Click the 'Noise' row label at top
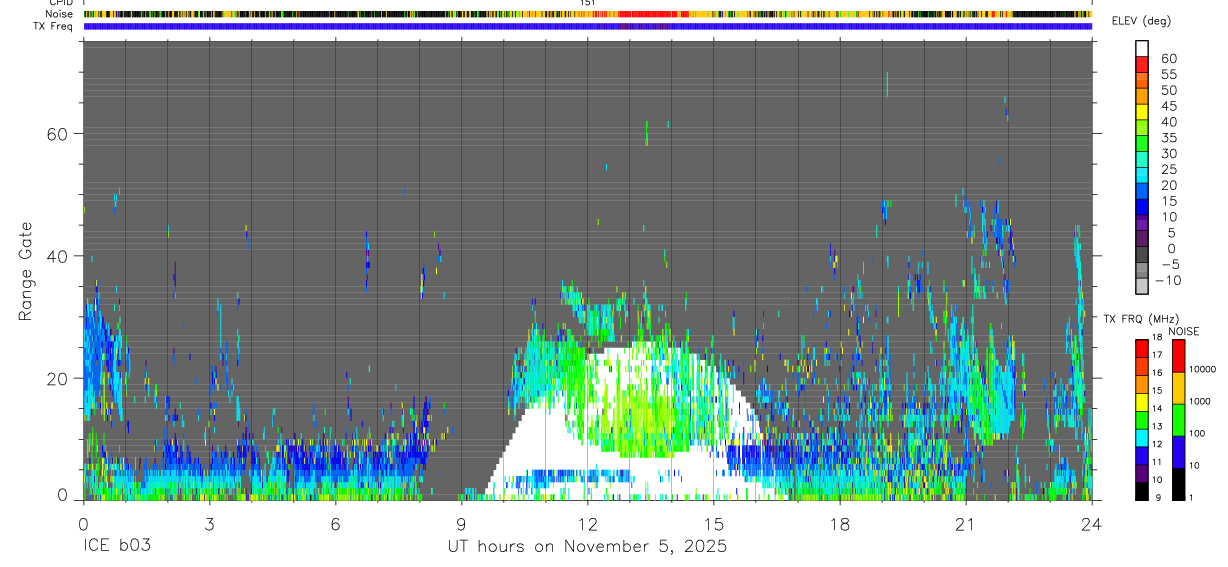Viewport: 1228px width, 567px height. tap(59, 14)
